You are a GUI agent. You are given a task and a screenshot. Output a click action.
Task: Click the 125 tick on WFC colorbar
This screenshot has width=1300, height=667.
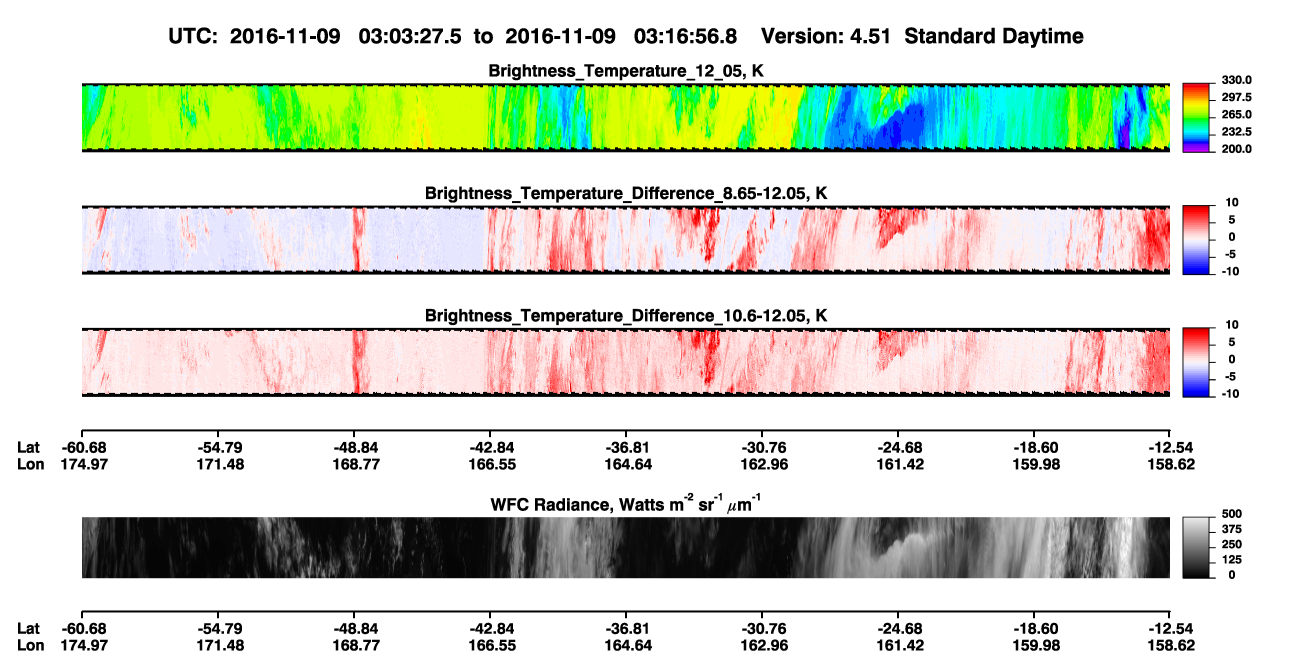(x=1231, y=559)
